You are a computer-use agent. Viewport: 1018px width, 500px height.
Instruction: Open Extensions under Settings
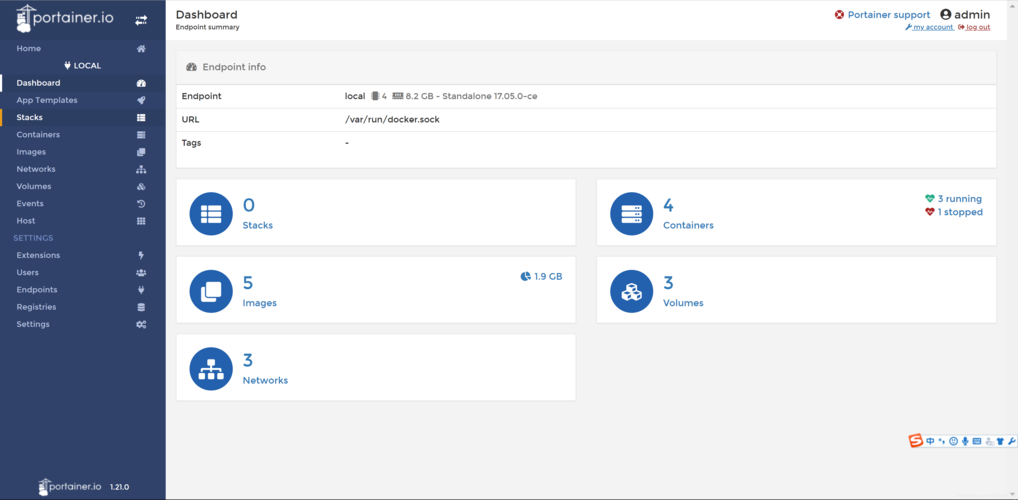(38, 255)
